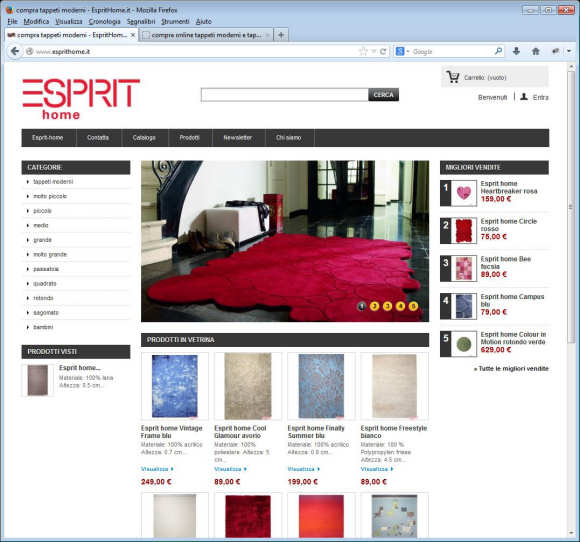Open the Contatta navigation item
Image resolution: width=580 pixels, height=542 pixels.
[98, 138]
